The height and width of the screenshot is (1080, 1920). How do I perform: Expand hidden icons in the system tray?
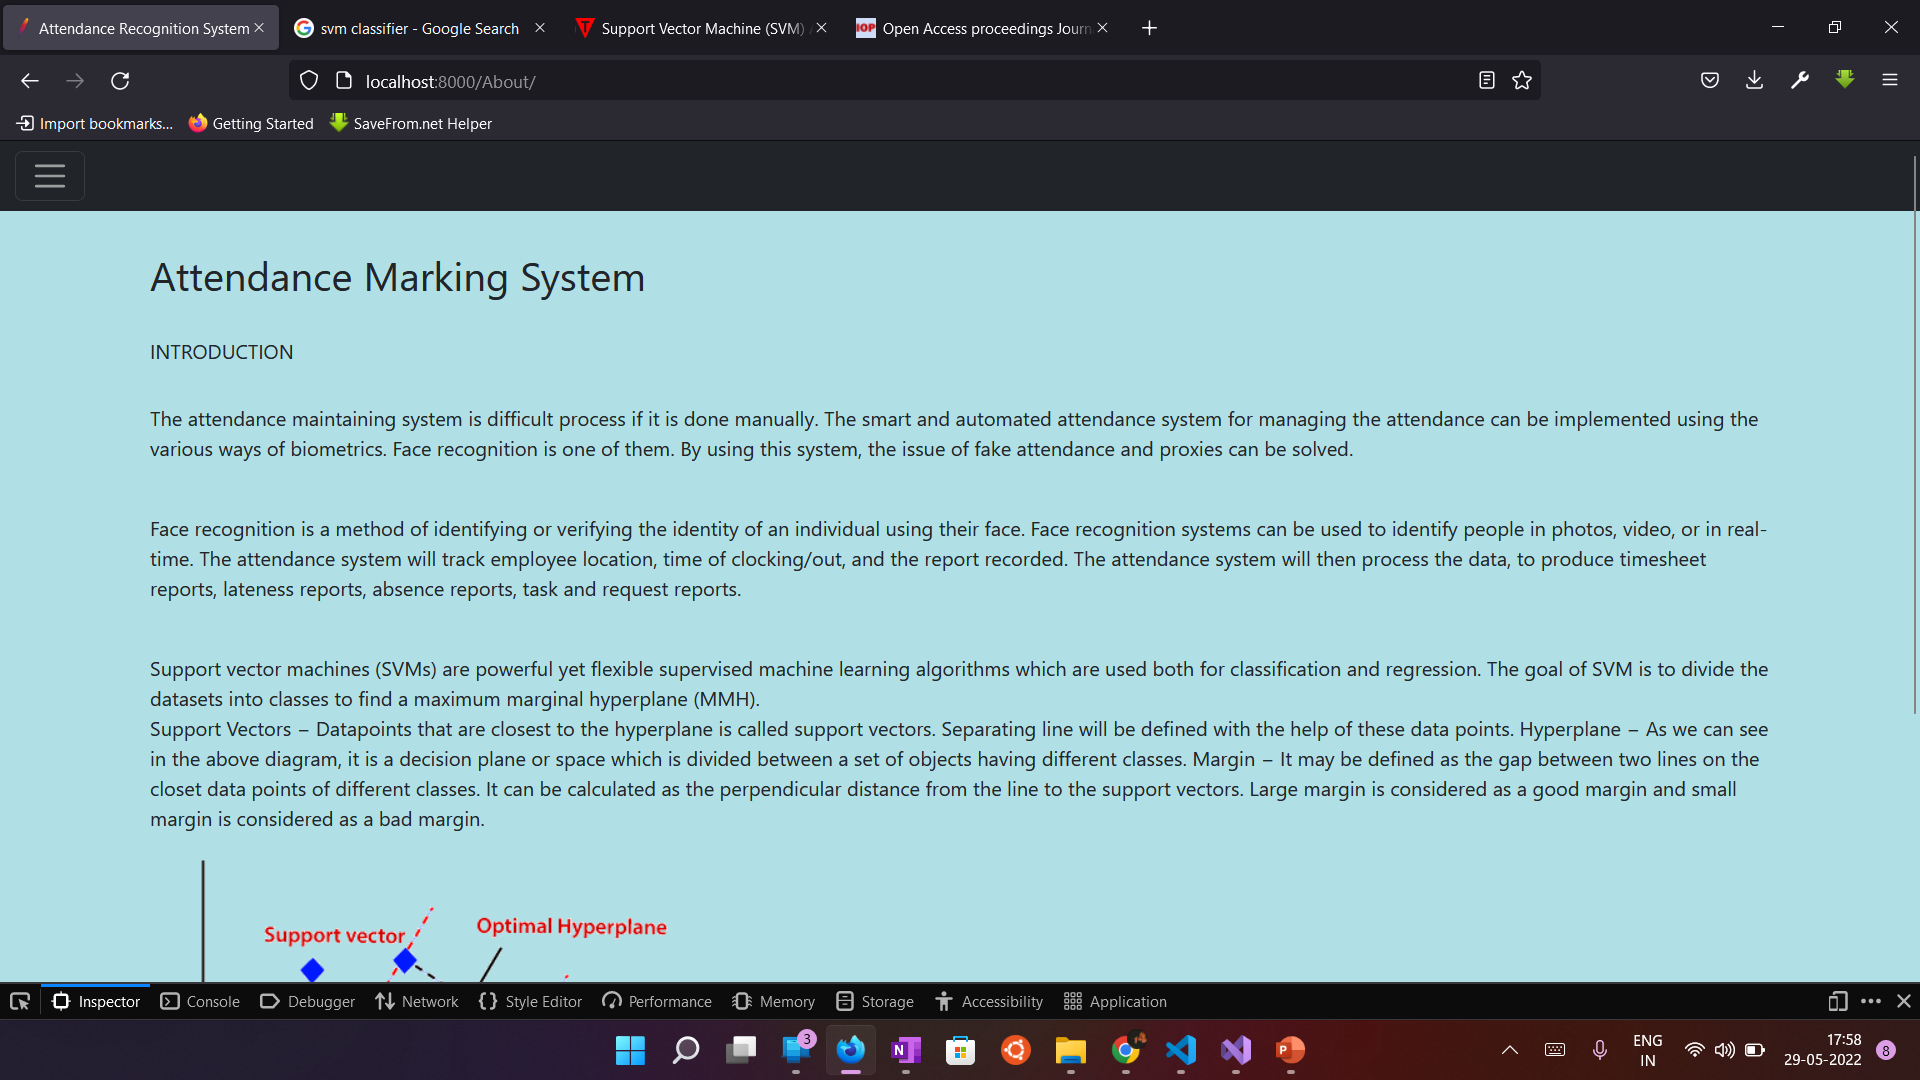[1510, 1050]
